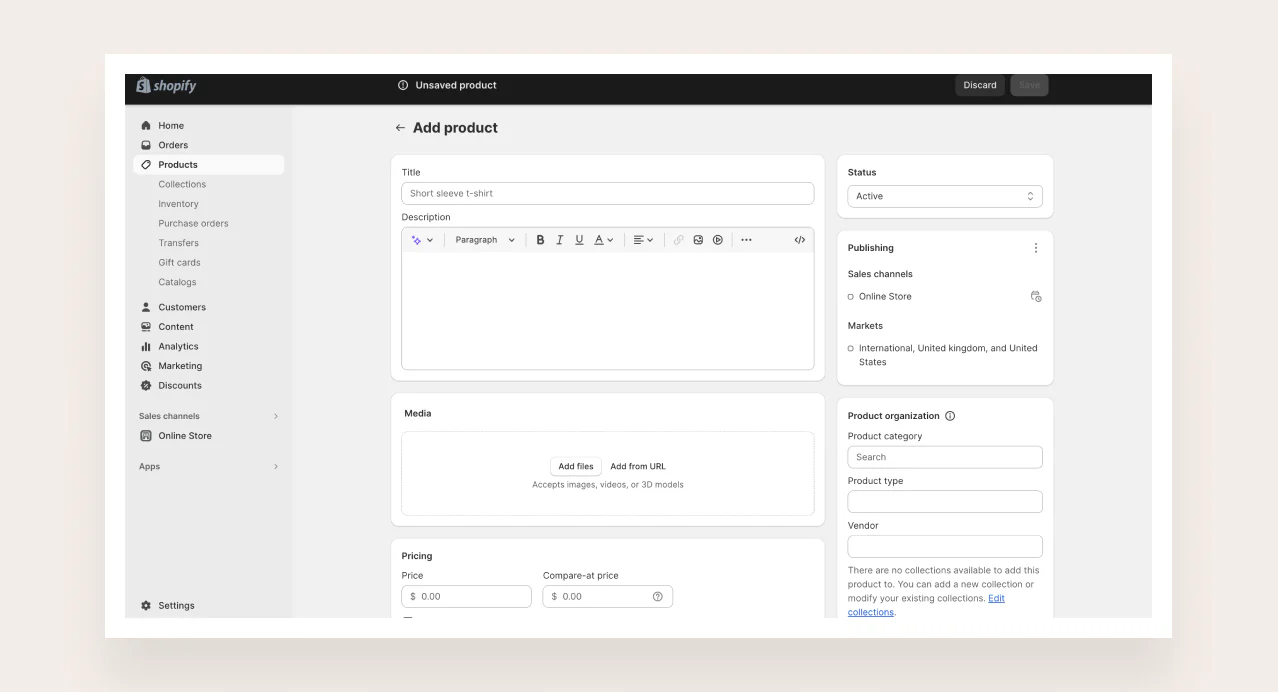Open Online Store publish schedule icon
The width and height of the screenshot is (1278, 692).
1036,297
